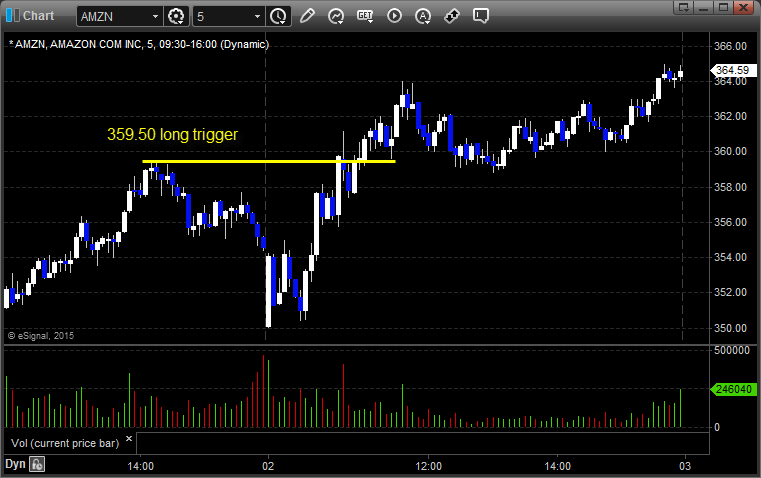Click the 500000 volume axis label

[732, 350]
